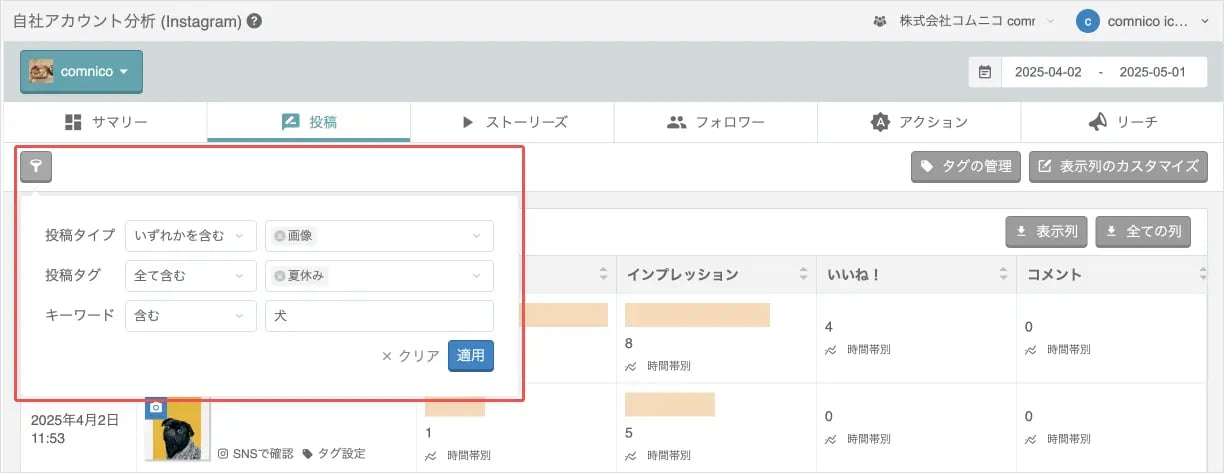This screenshot has height=473, width=1224.
Task: Open the いずれかを含む condition dropdown
Action: pyautogui.click(x=191, y=236)
